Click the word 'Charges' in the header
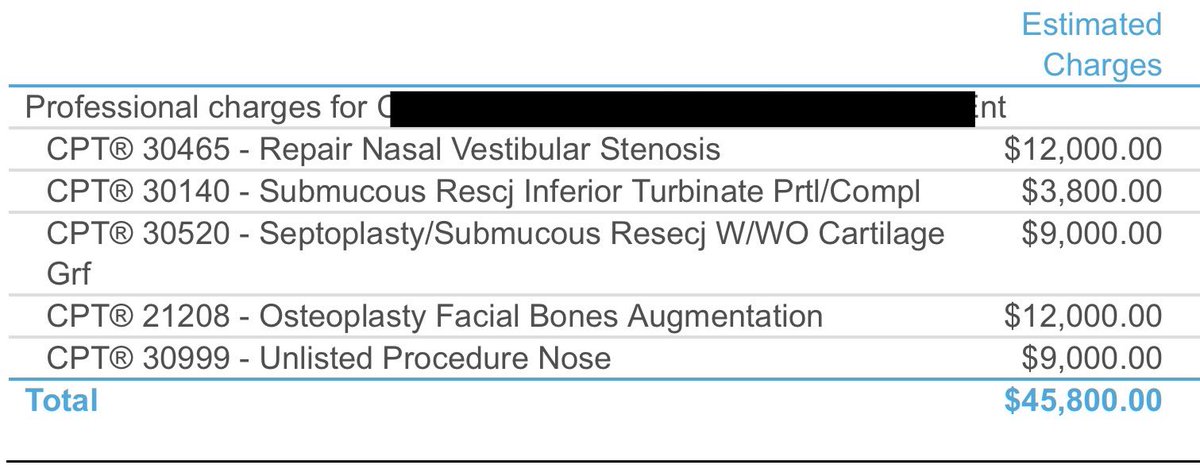This screenshot has width=1200, height=469. point(1102,65)
